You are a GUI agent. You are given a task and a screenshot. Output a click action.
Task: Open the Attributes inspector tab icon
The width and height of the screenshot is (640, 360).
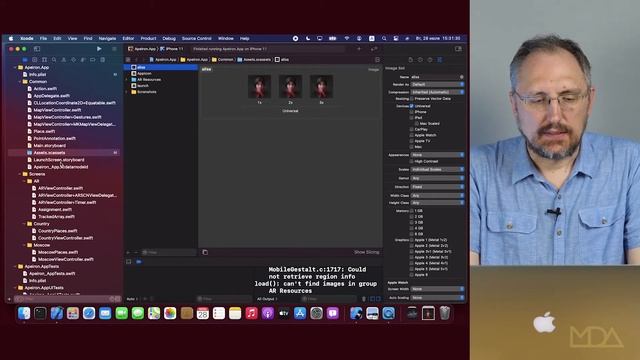pyautogui.click(x=440, y=60)
